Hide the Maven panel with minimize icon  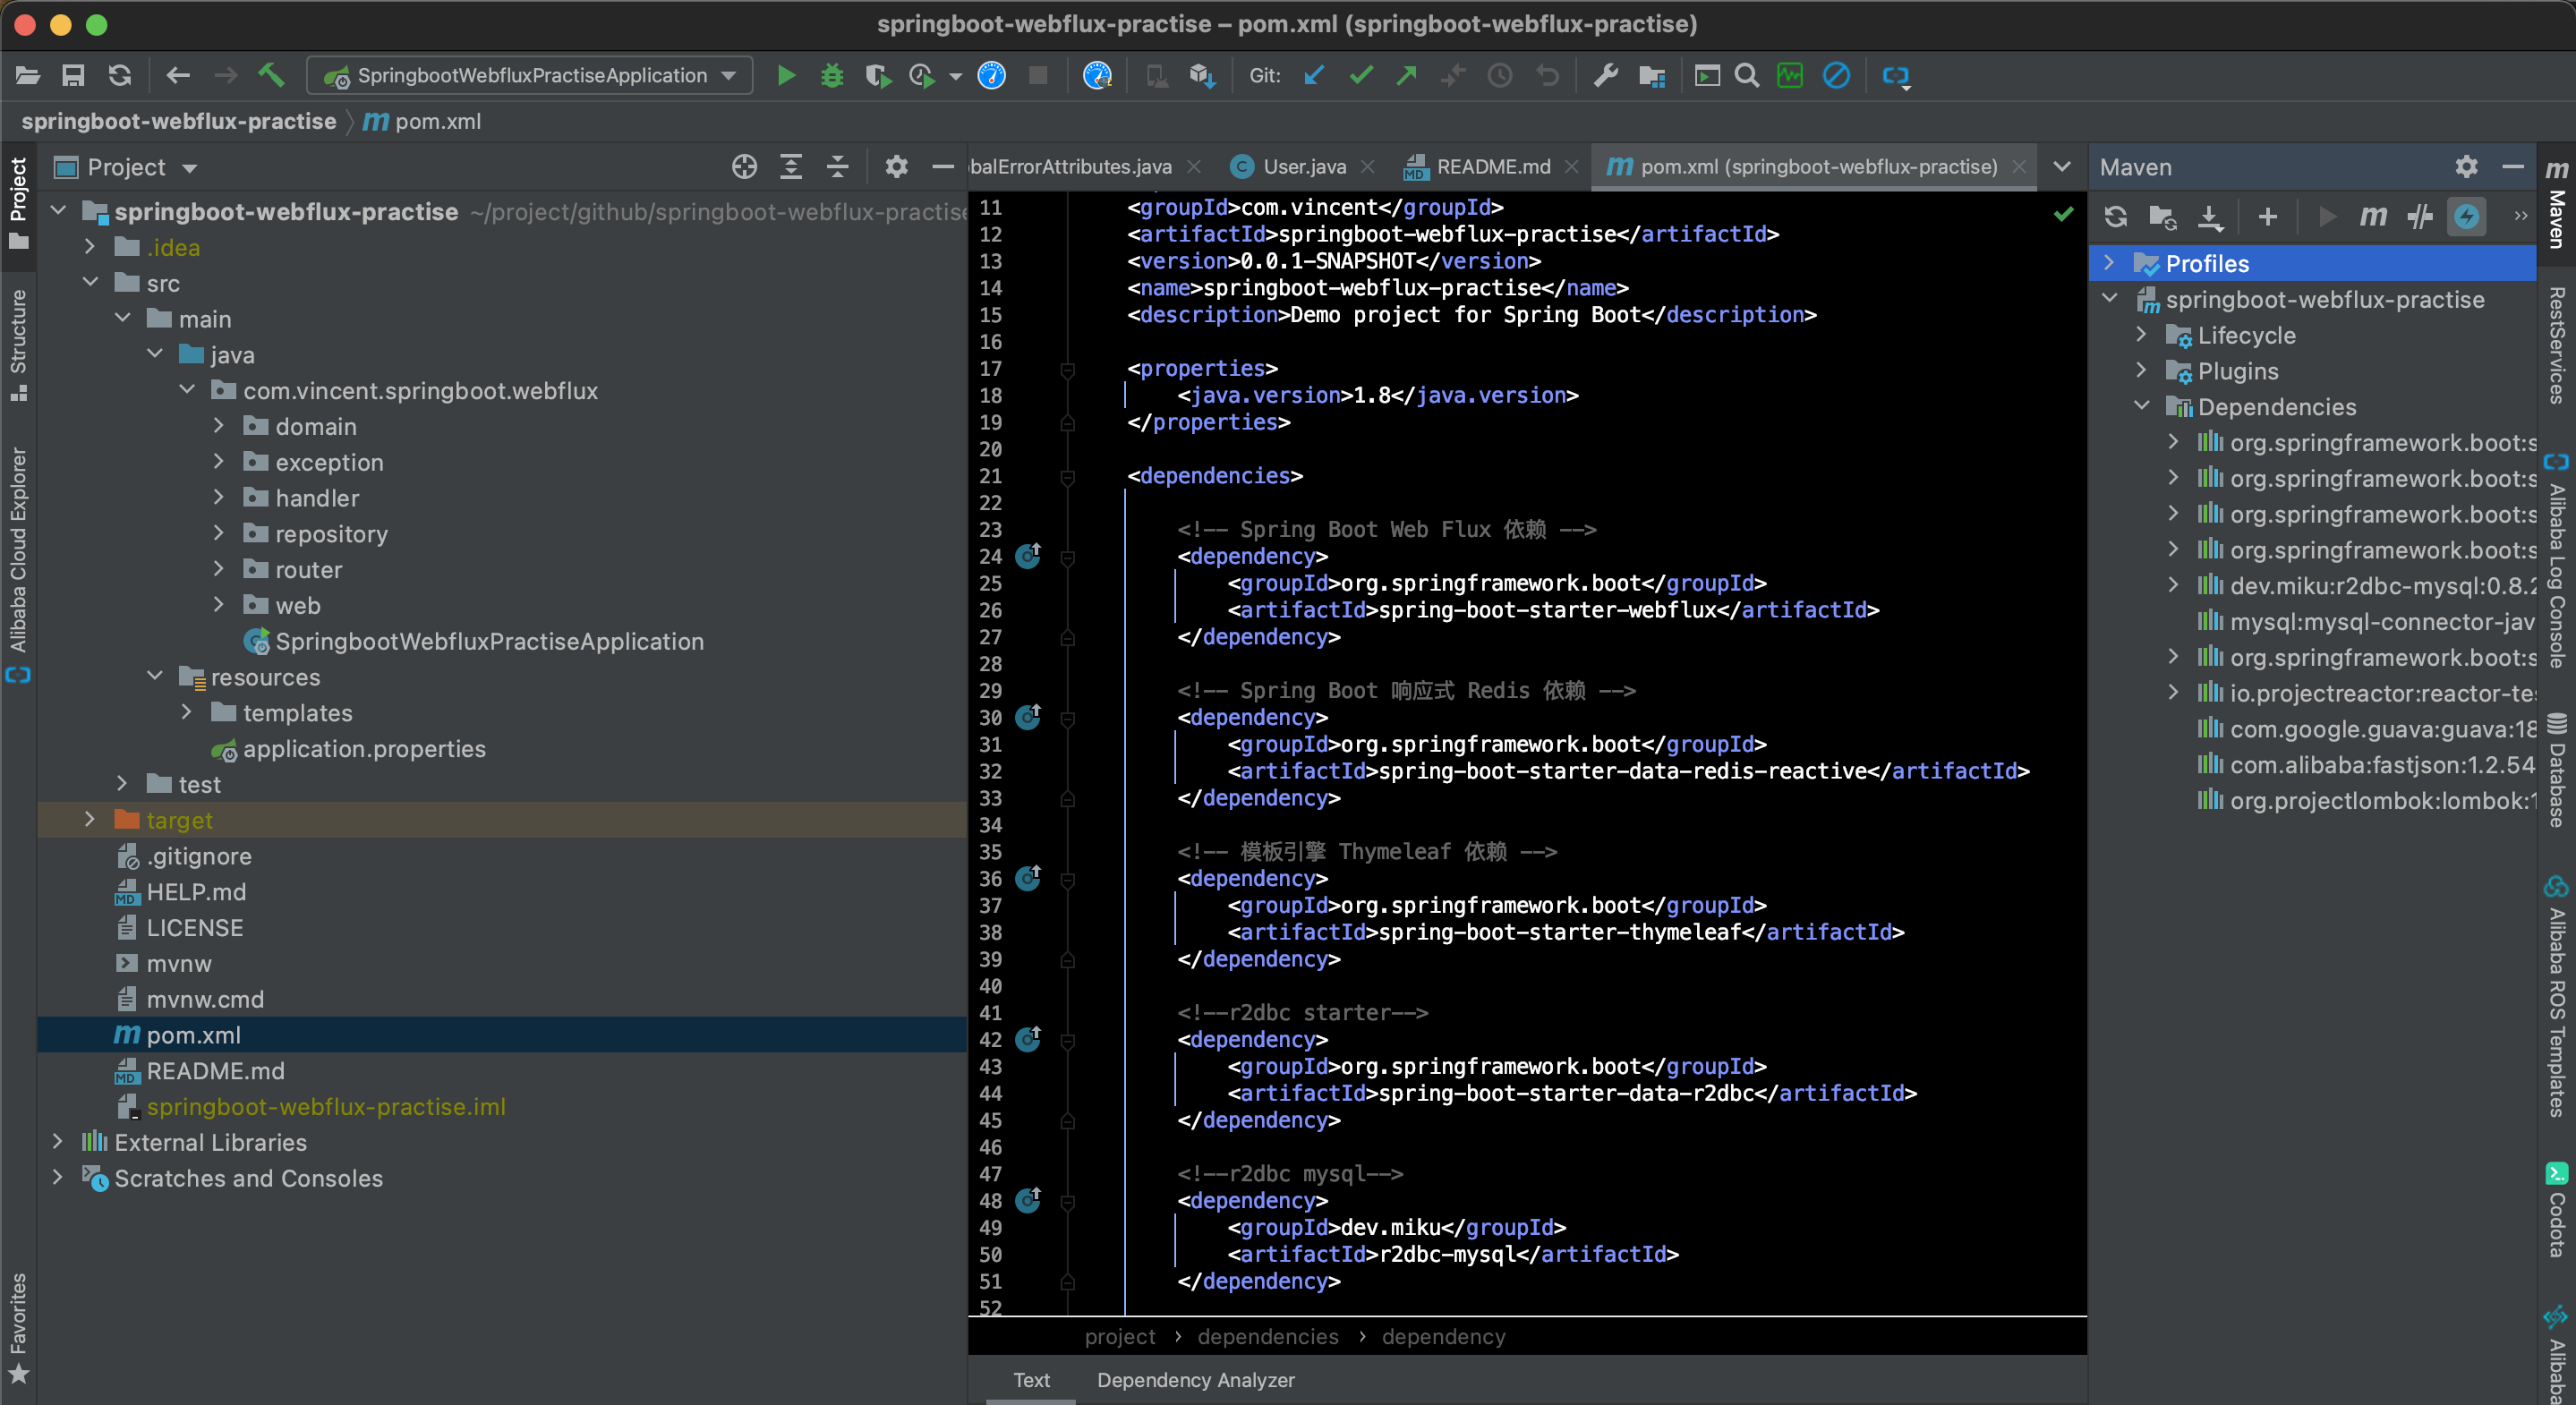2512,167
